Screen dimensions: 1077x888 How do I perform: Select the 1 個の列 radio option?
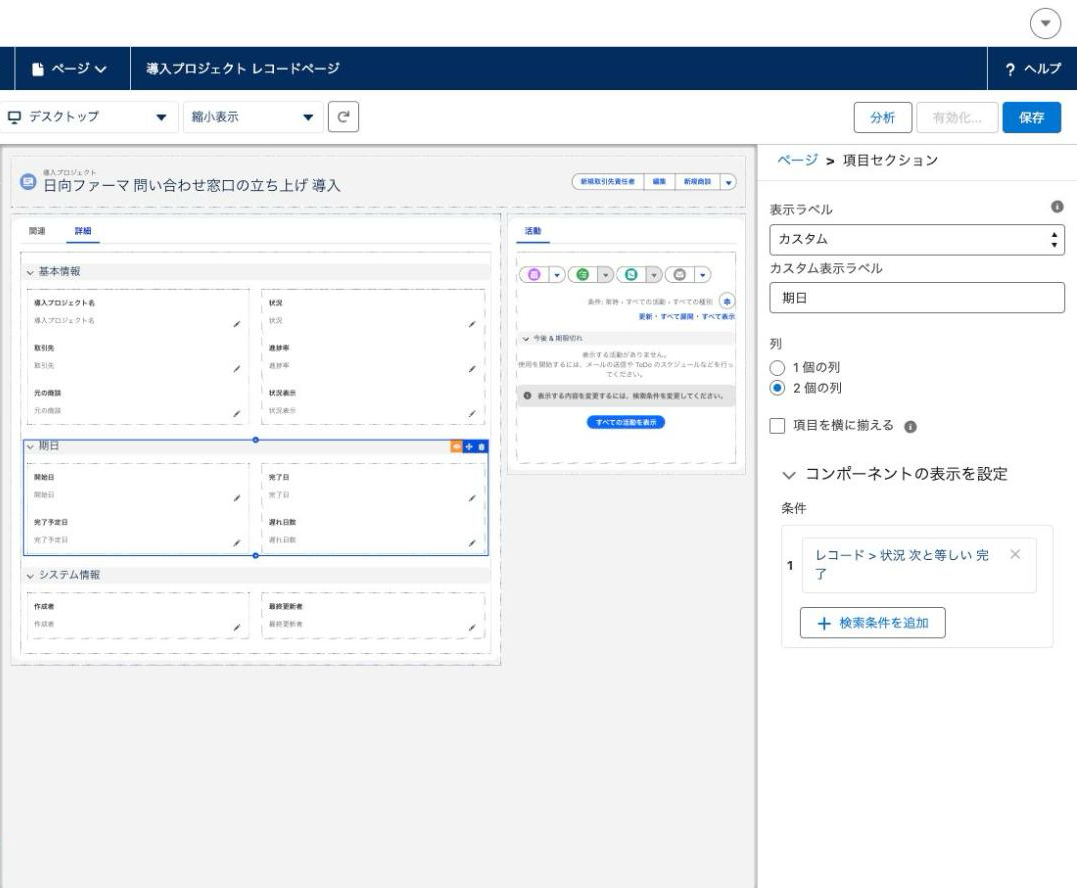point(777,367)
